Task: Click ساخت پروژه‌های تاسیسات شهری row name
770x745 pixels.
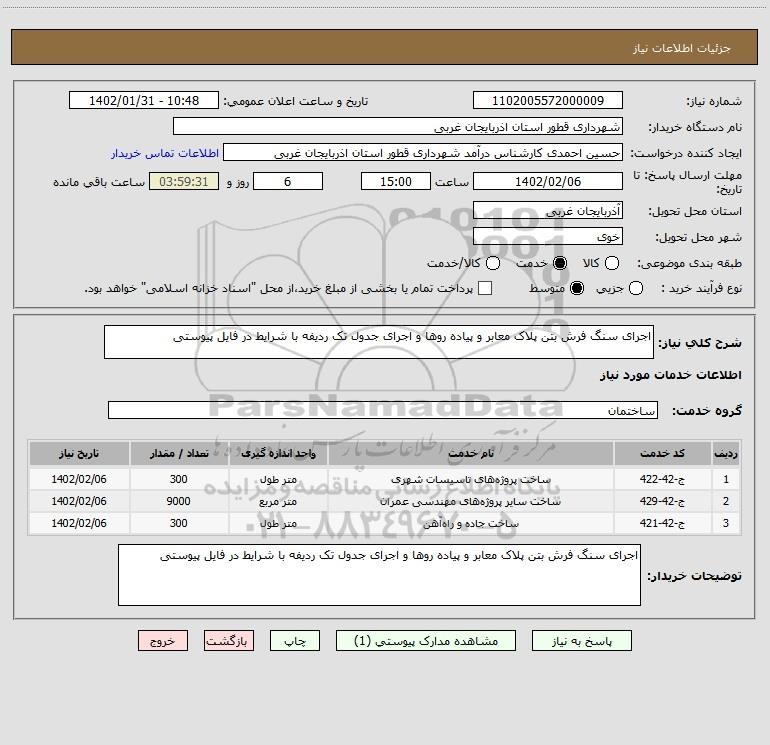Action: pyautogui.click(x=470, y=479)
